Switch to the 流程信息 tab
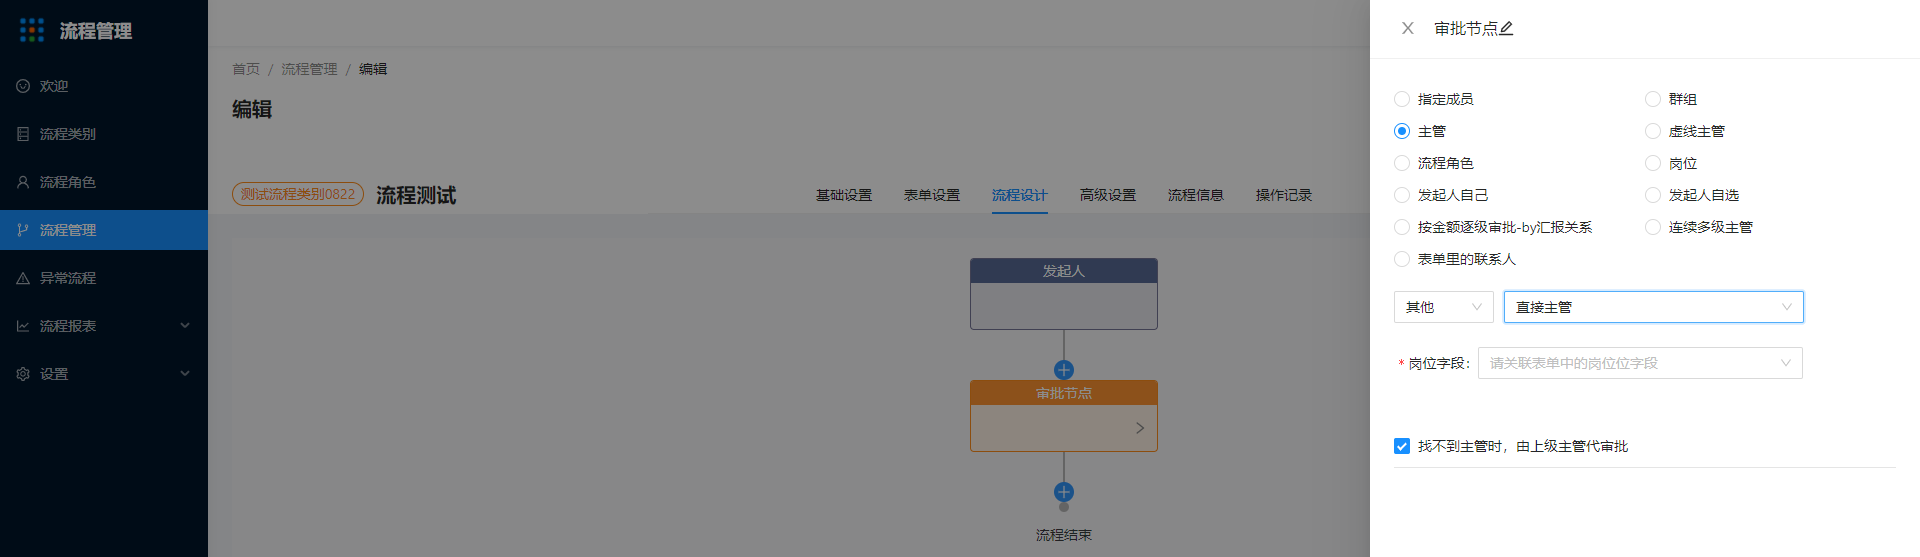1920x557 pixels. click(x=1196, y=195)
